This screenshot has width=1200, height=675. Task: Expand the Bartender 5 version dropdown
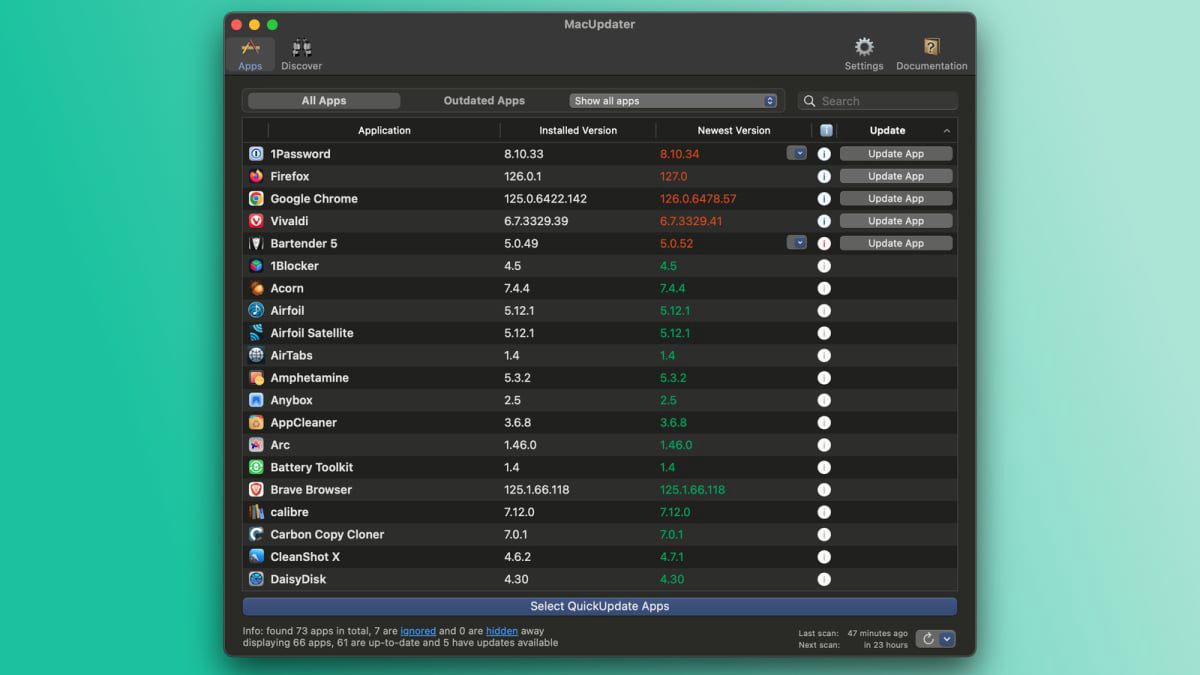[x=797, y=242]
